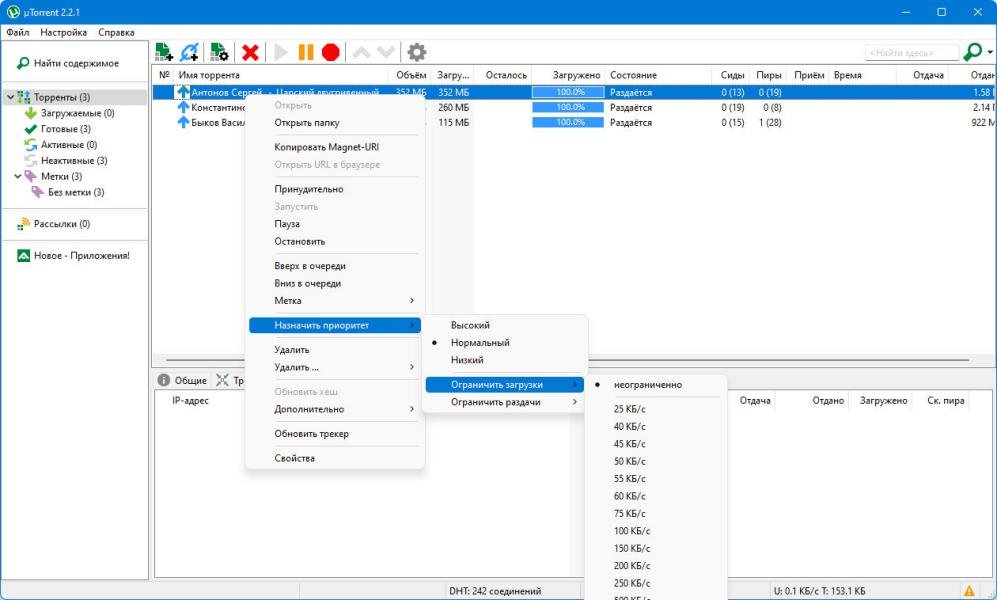Click Найти содержимое in the sidebar
Image resolution: width=997 pixels, height=600 pixels.
point(75,63)
